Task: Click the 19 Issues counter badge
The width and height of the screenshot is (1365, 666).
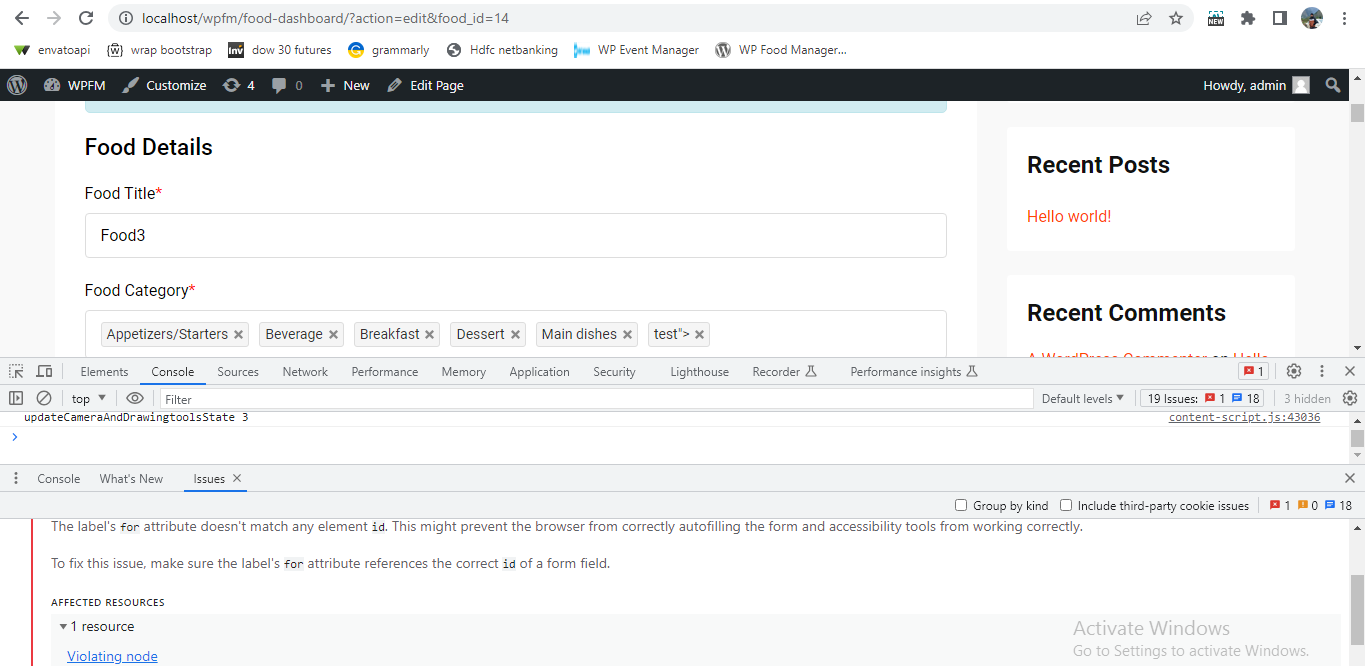Action: click(x=1199, y=398)
